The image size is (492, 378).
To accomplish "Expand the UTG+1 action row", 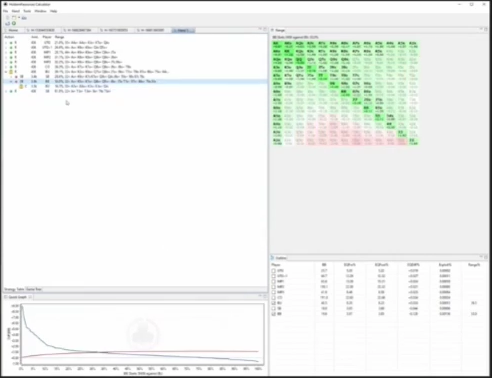I will click(x=6, y=48).
